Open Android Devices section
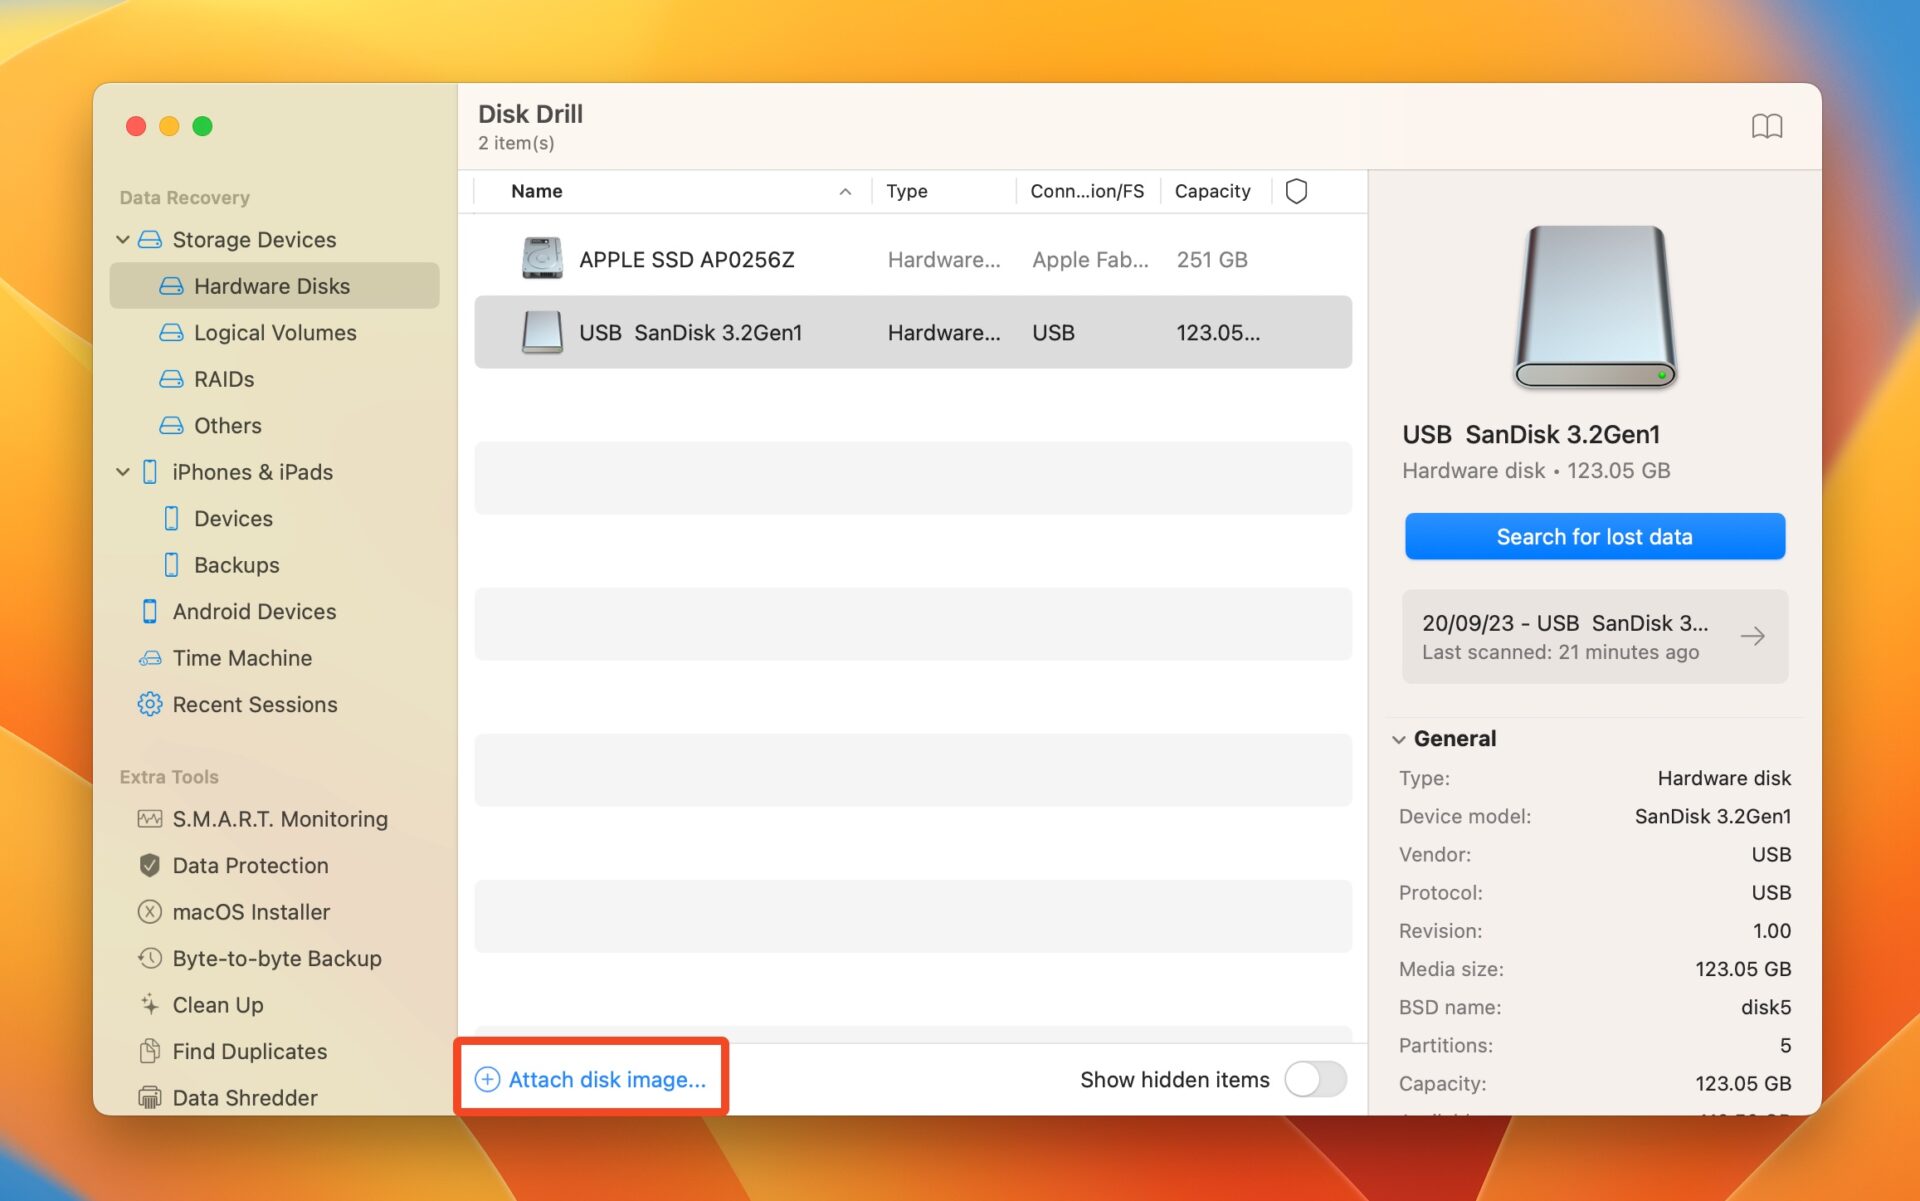 coord(254,611)
